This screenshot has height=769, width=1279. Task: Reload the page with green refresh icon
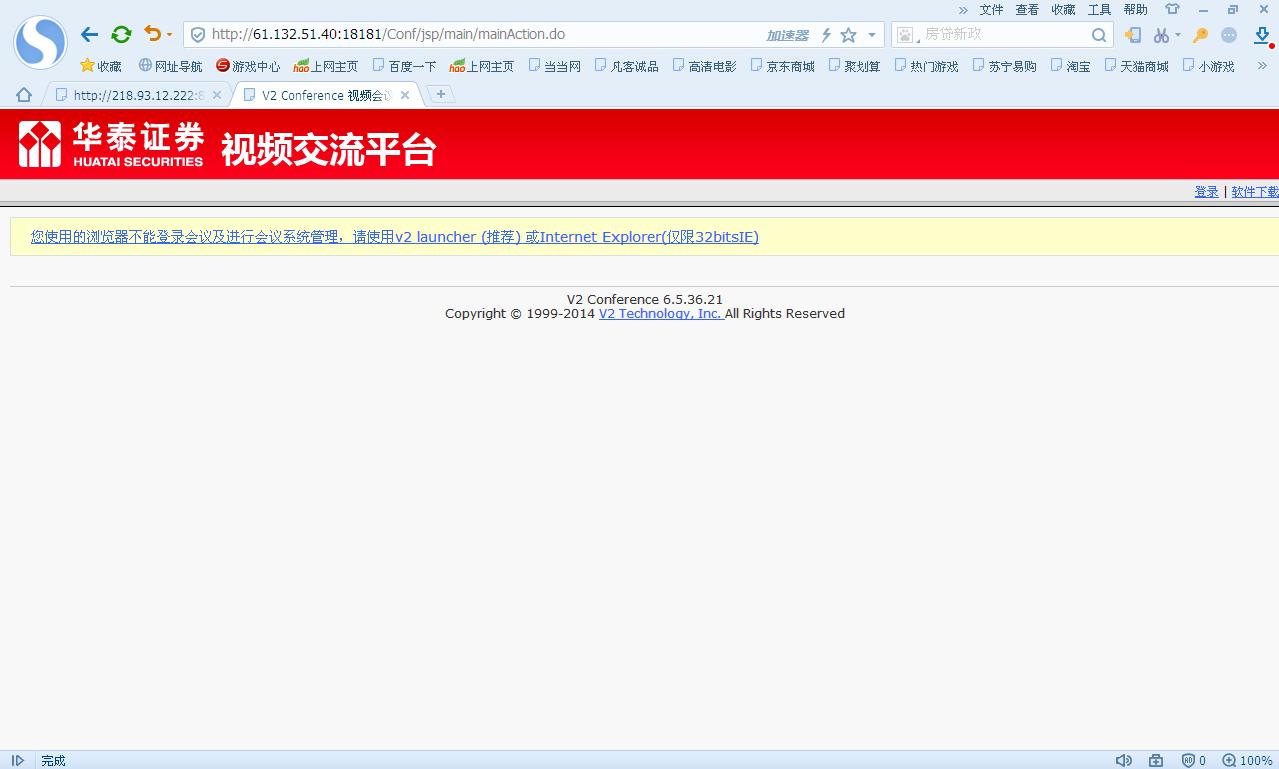(x=121, y=35)
